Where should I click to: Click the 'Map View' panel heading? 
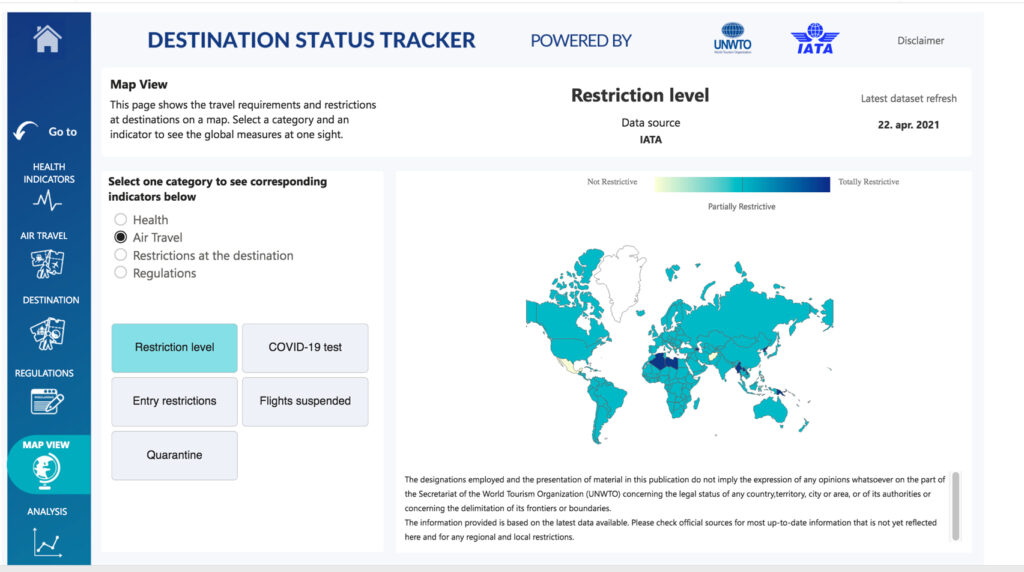(138, 84)
